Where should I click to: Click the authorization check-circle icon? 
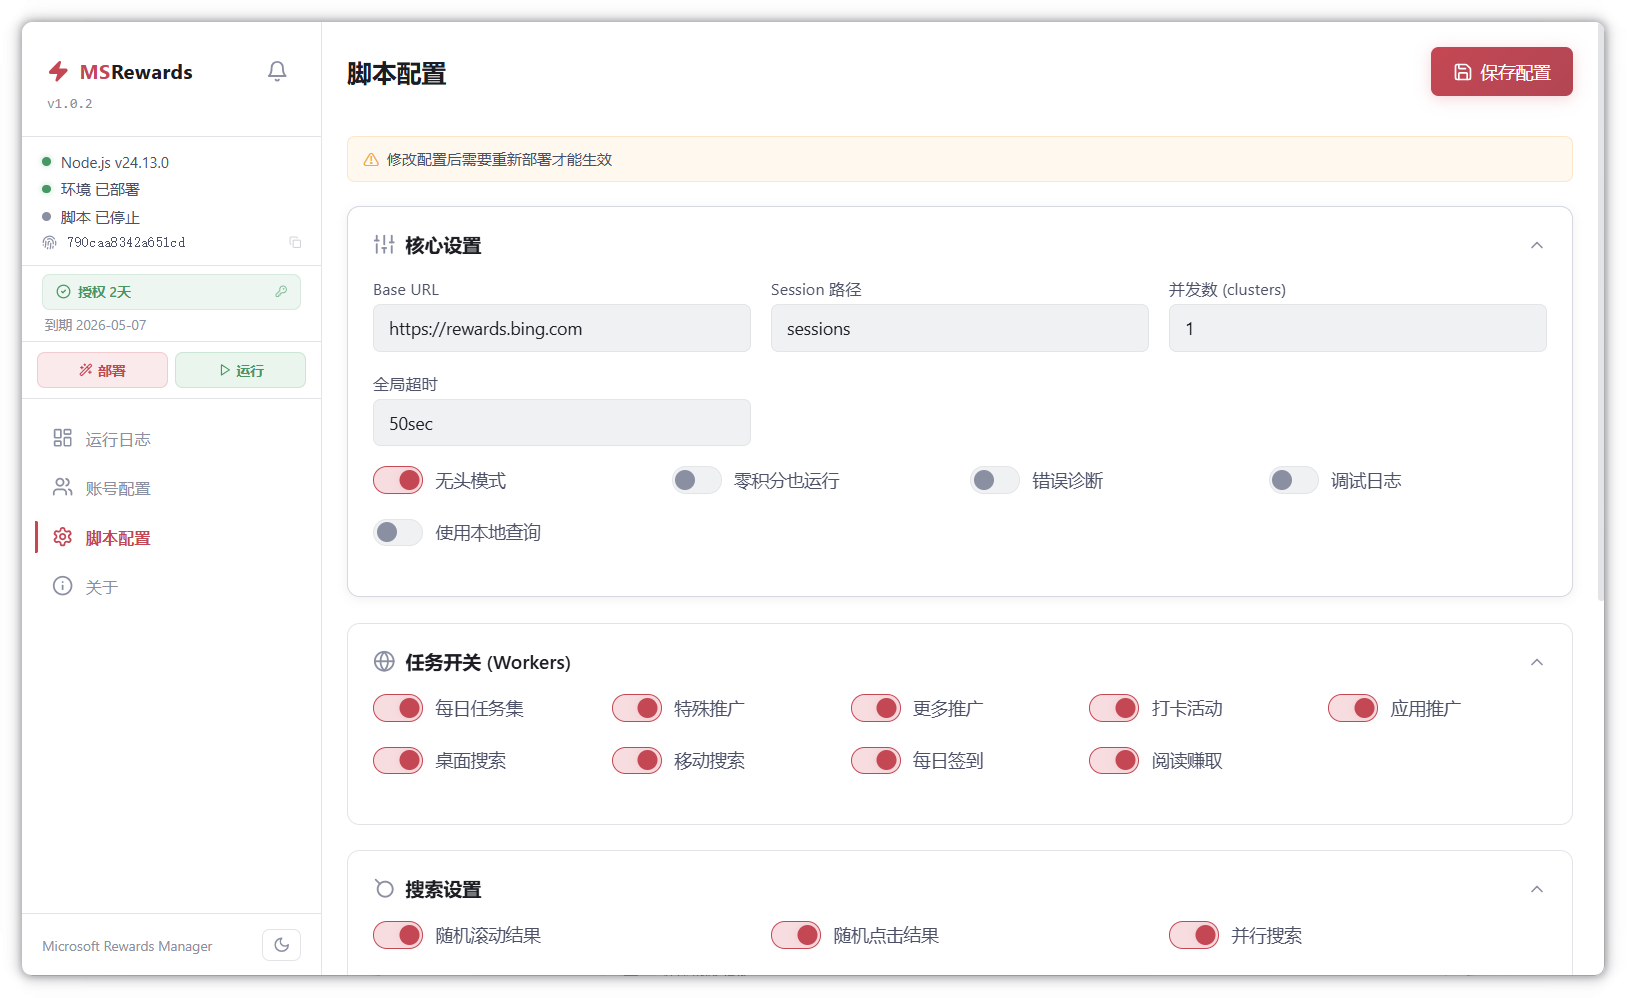tap(63, 292)
